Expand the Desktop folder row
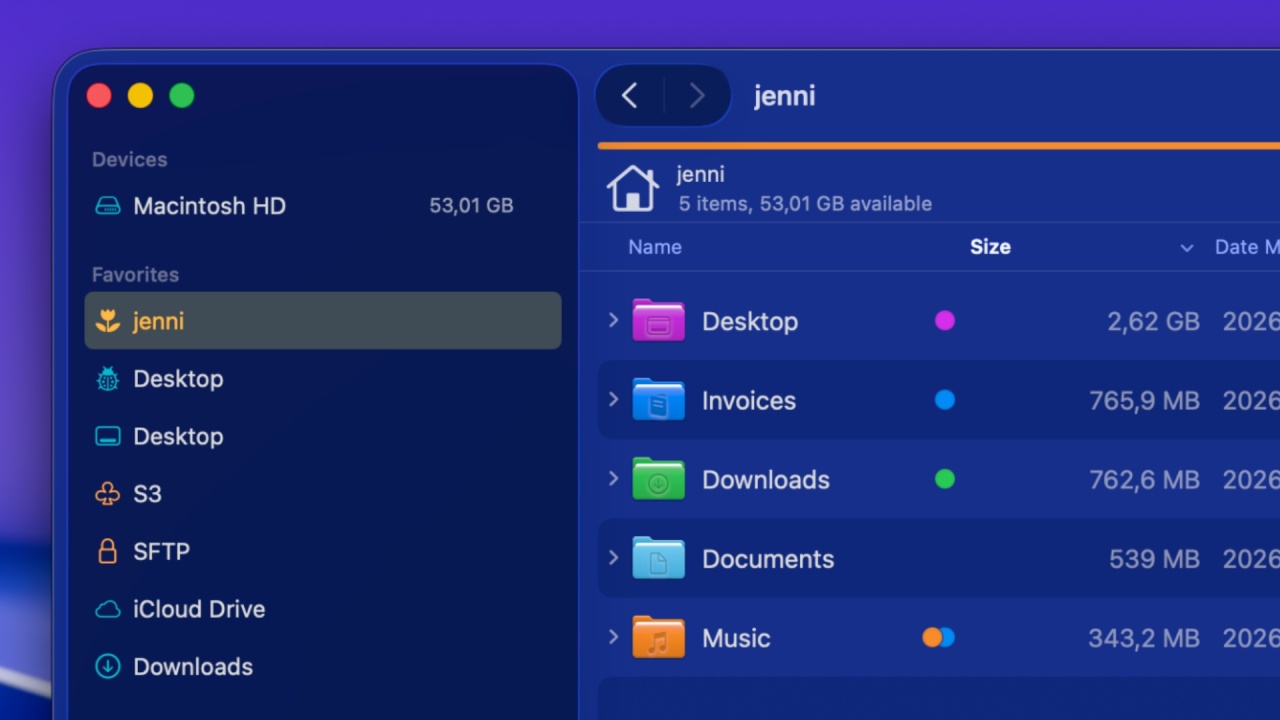 coord(613,320)
